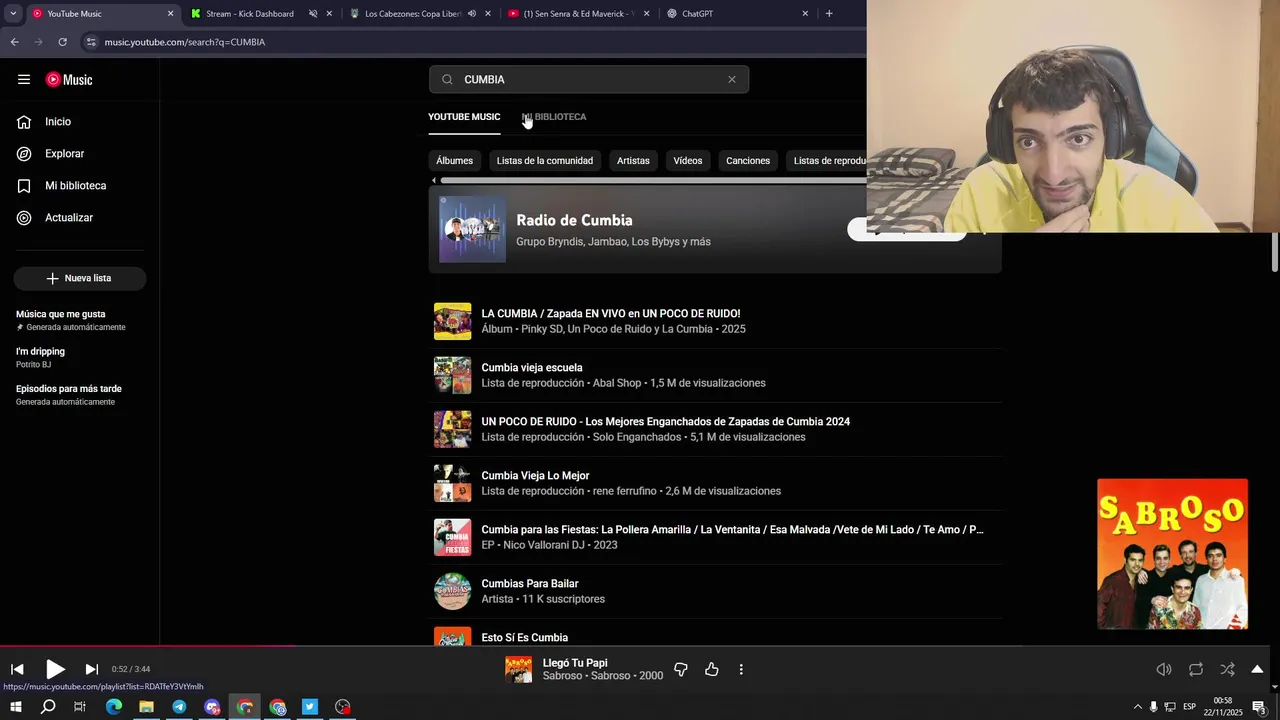Filter results by Canciones chip

coord(748,161)
